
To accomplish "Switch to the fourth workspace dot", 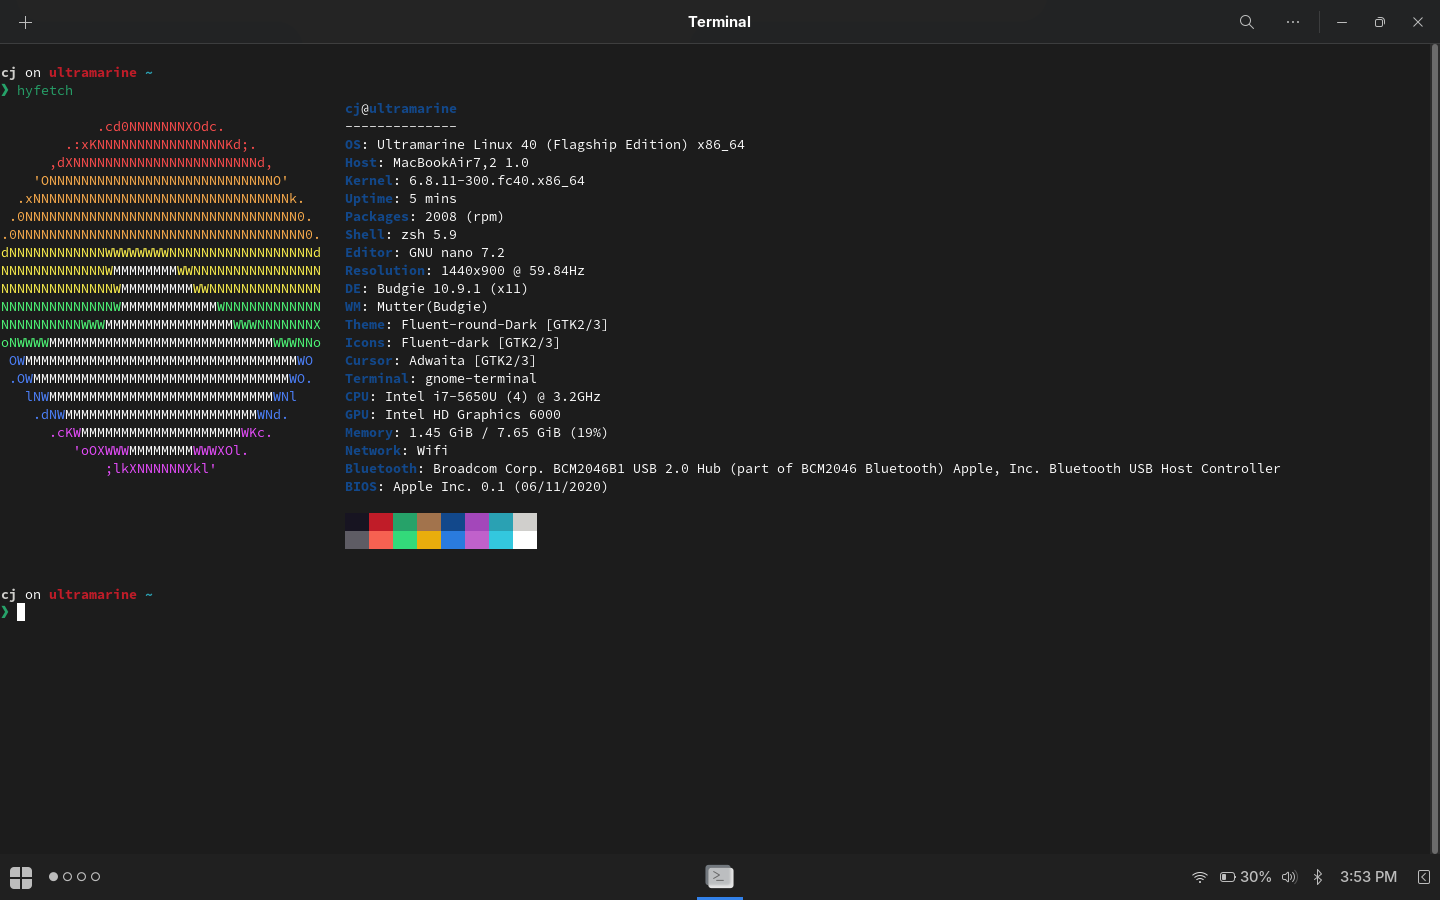I will coord(96,877).
